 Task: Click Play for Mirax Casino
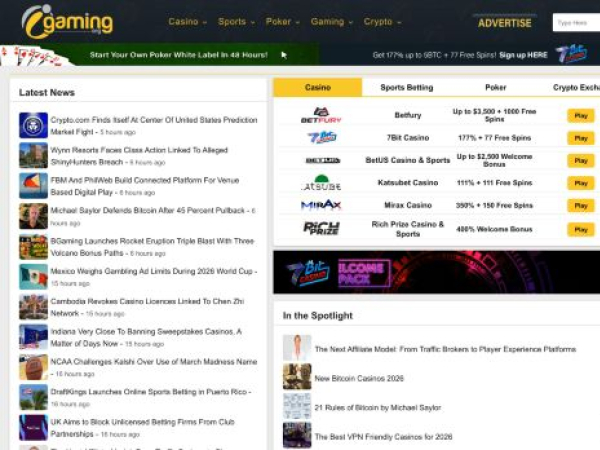(580, 206)
